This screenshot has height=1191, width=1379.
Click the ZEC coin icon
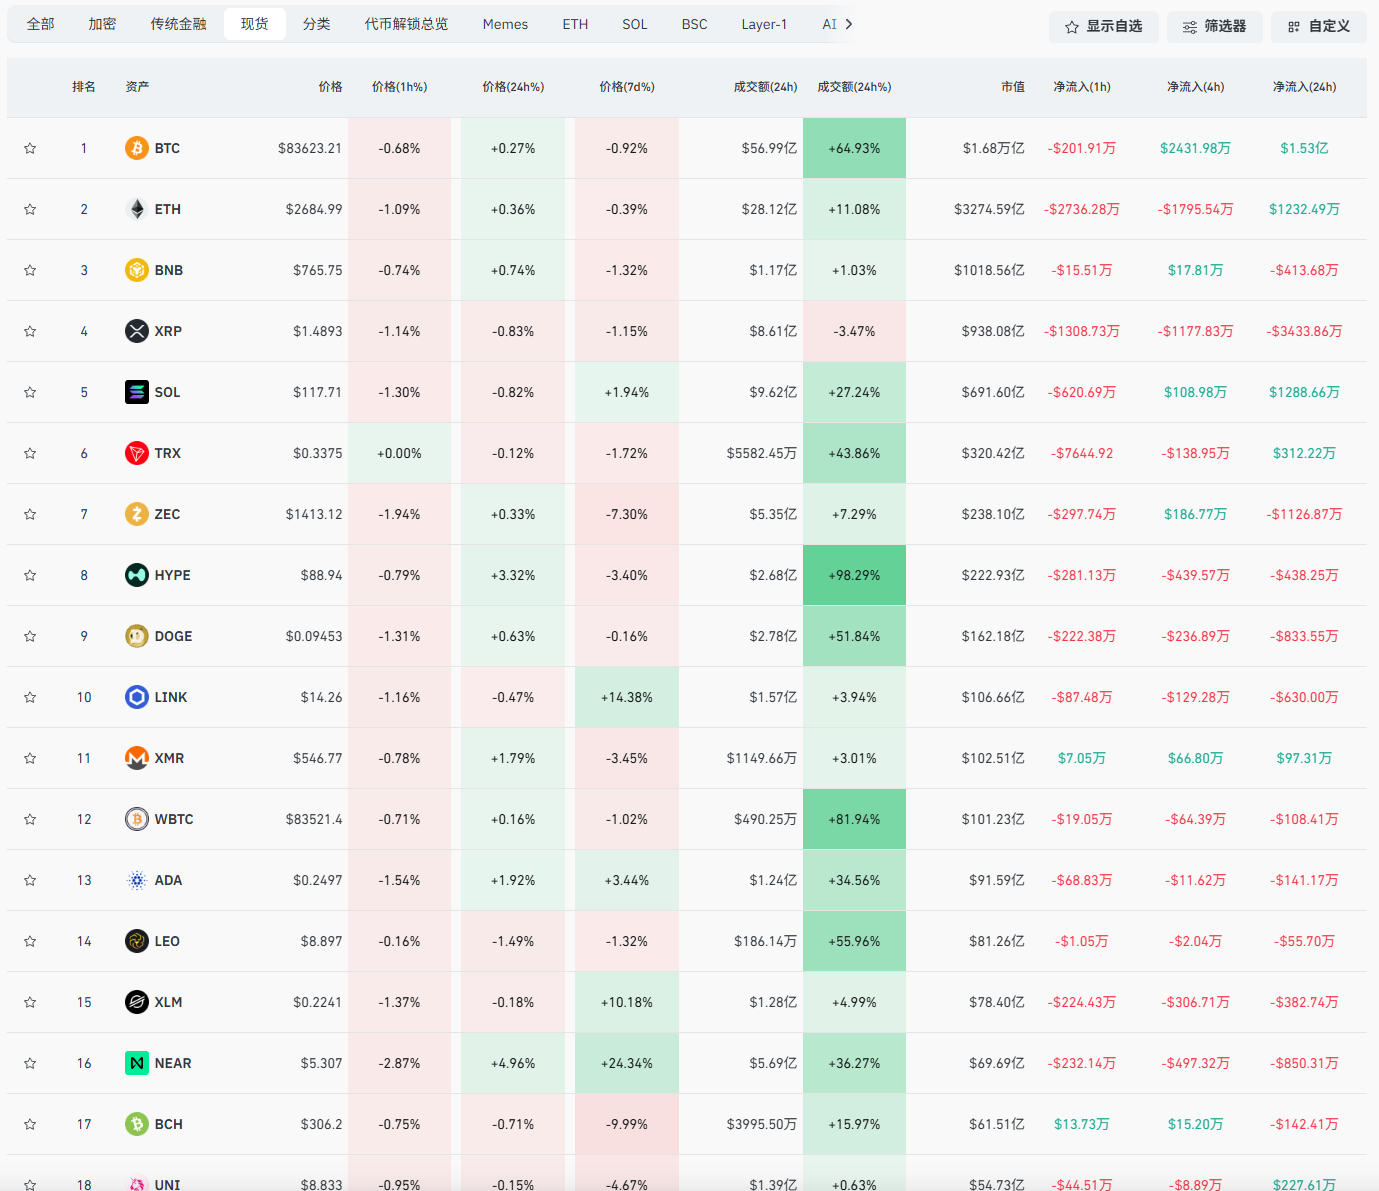(137, 514)
